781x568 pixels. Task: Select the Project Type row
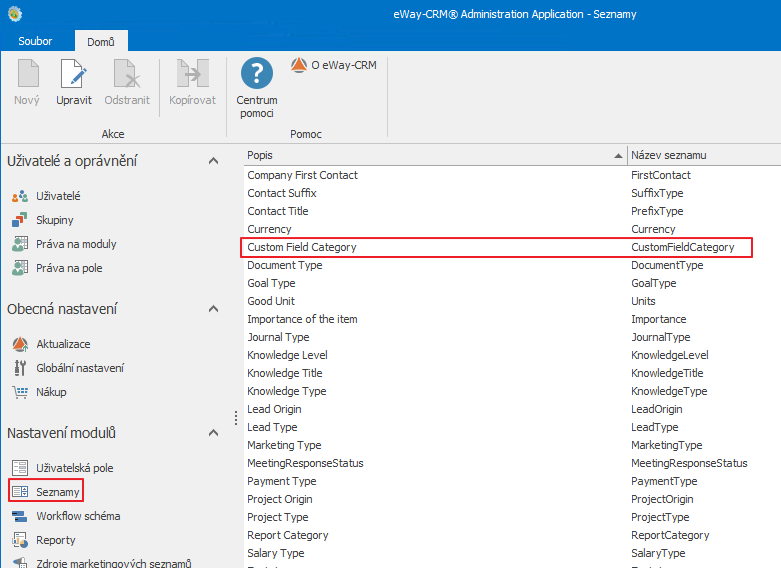[x=513, y=517]
